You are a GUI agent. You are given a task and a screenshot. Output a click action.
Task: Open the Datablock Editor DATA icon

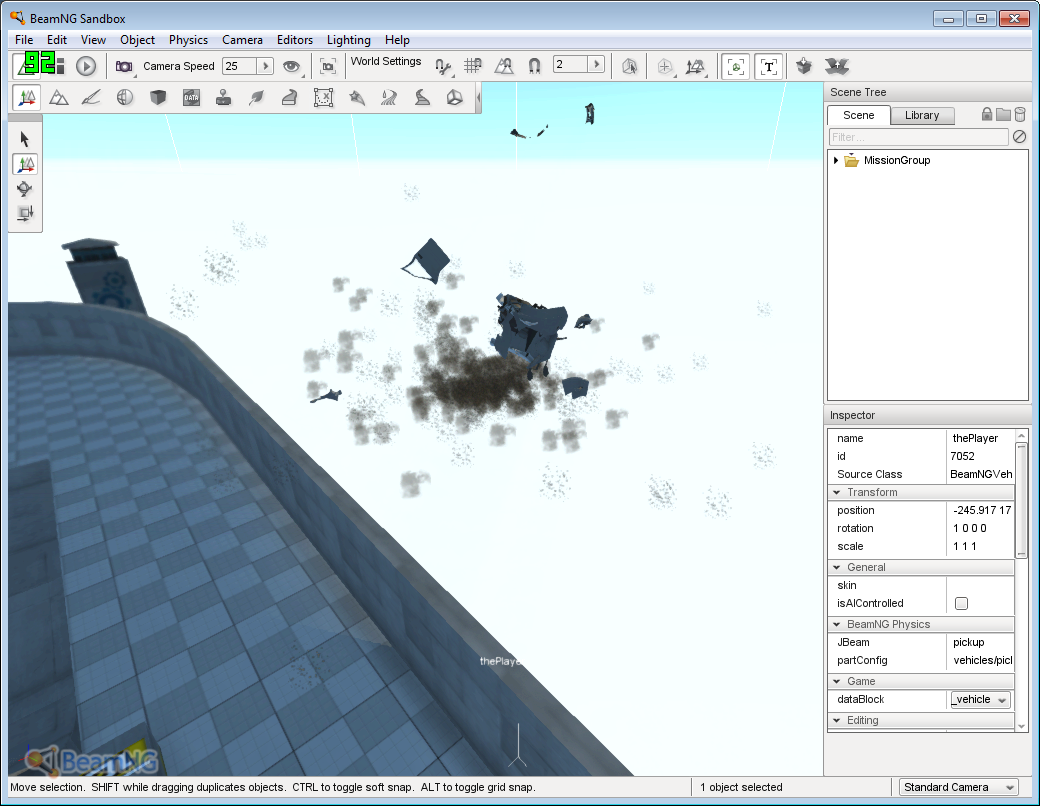click(191, 98)
